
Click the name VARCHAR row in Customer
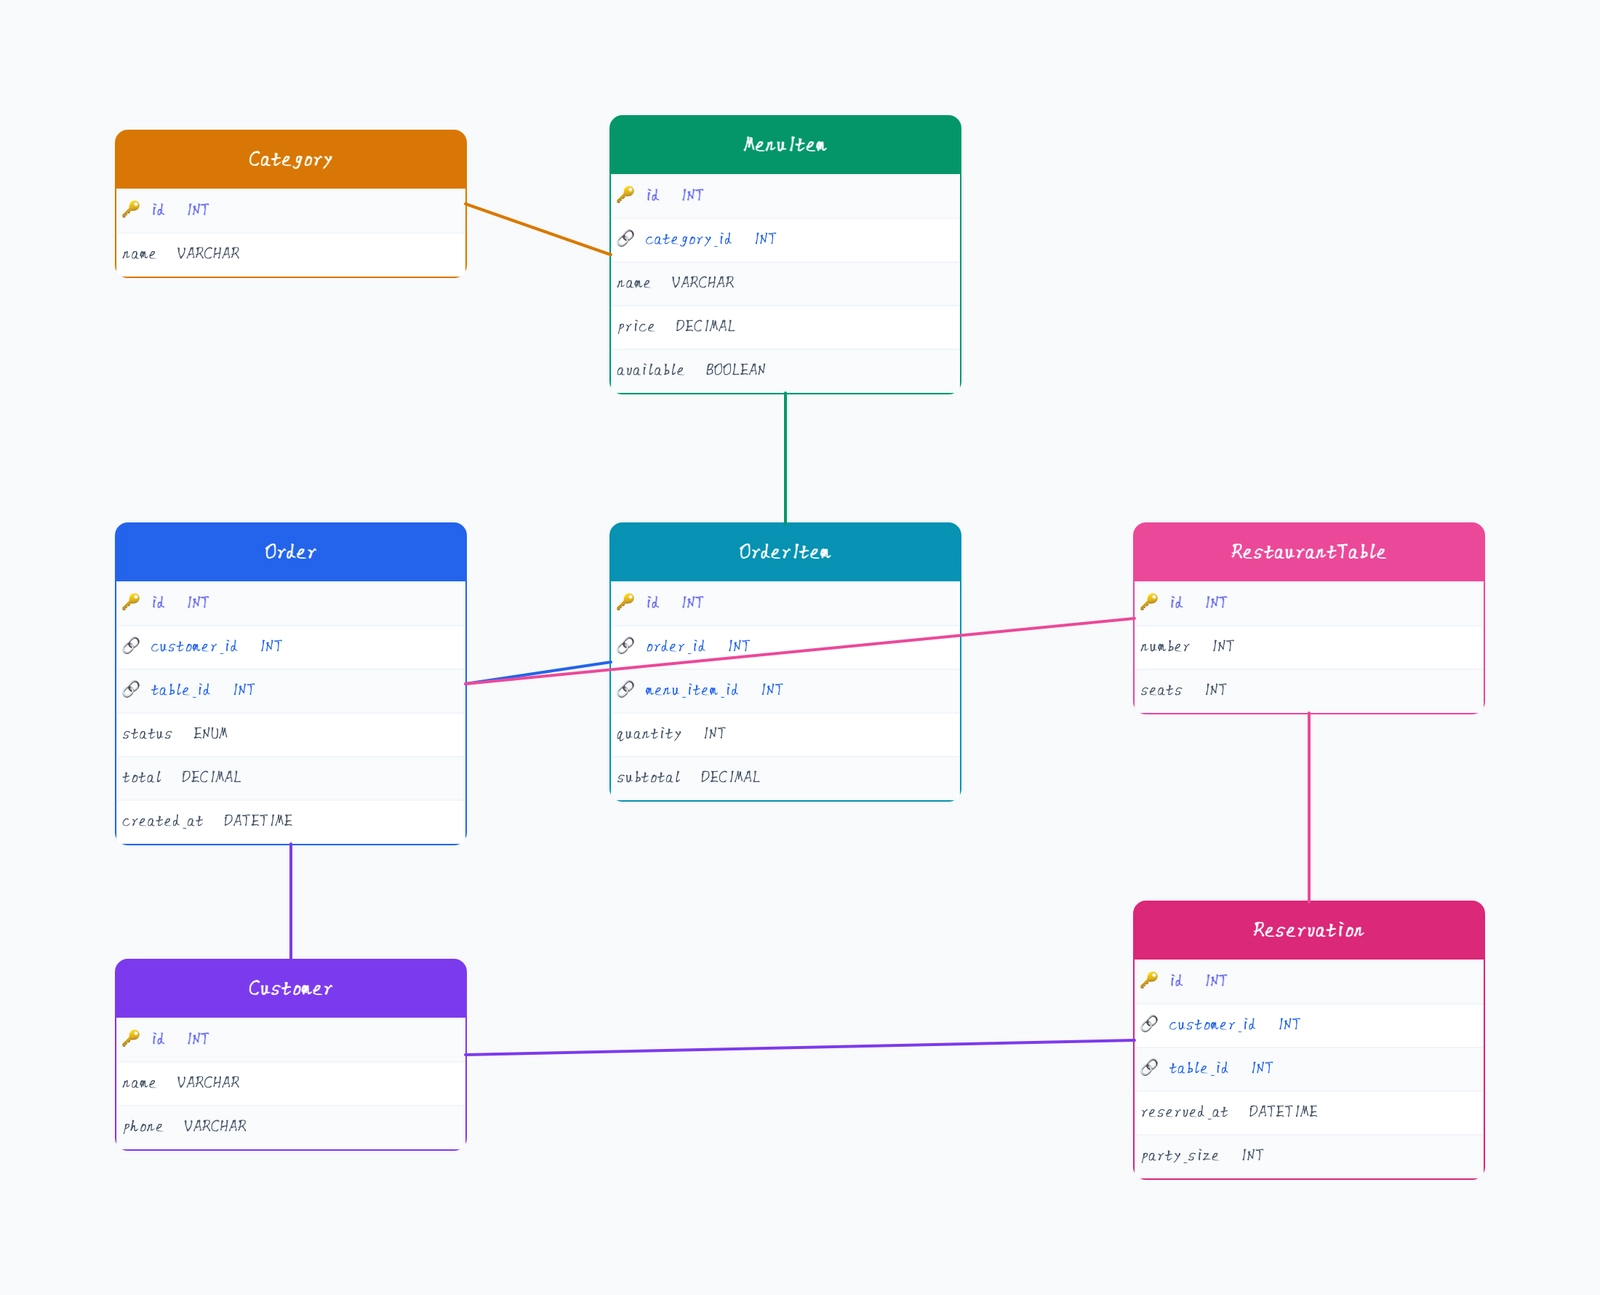[291, 1082]
